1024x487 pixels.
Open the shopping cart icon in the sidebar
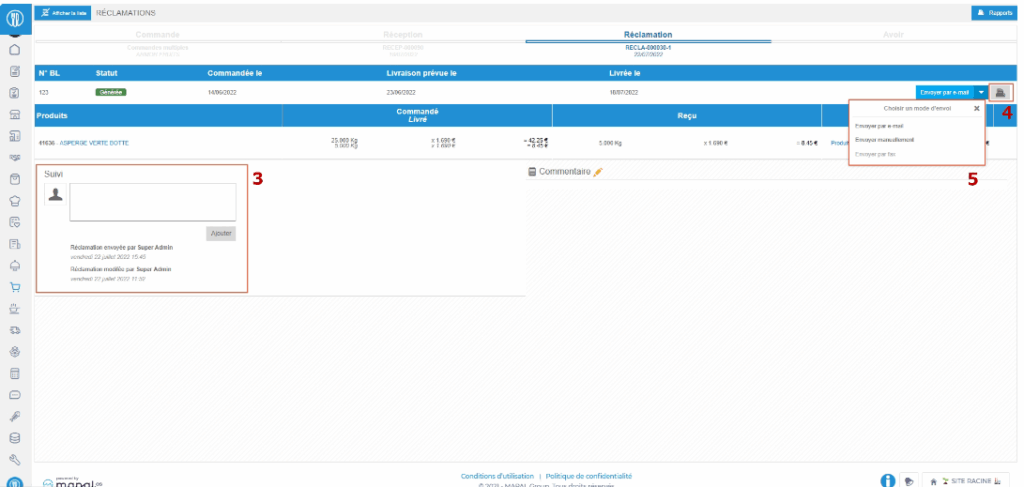pos(15,286)
